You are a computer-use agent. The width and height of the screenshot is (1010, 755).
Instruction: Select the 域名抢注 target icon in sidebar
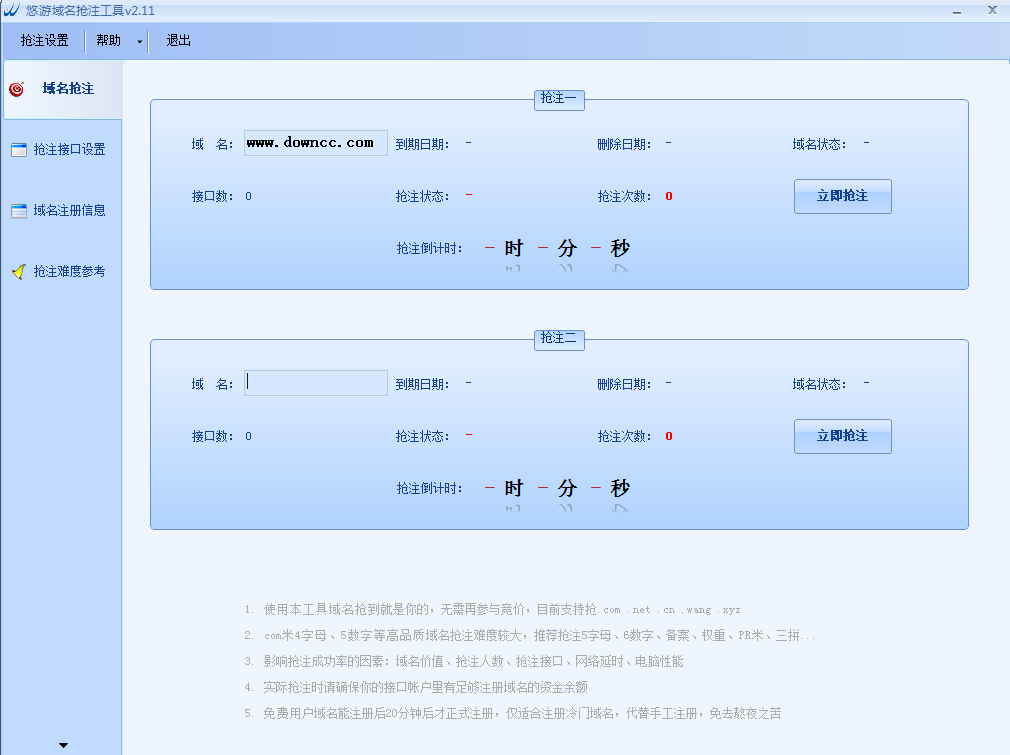pos(16,88)
